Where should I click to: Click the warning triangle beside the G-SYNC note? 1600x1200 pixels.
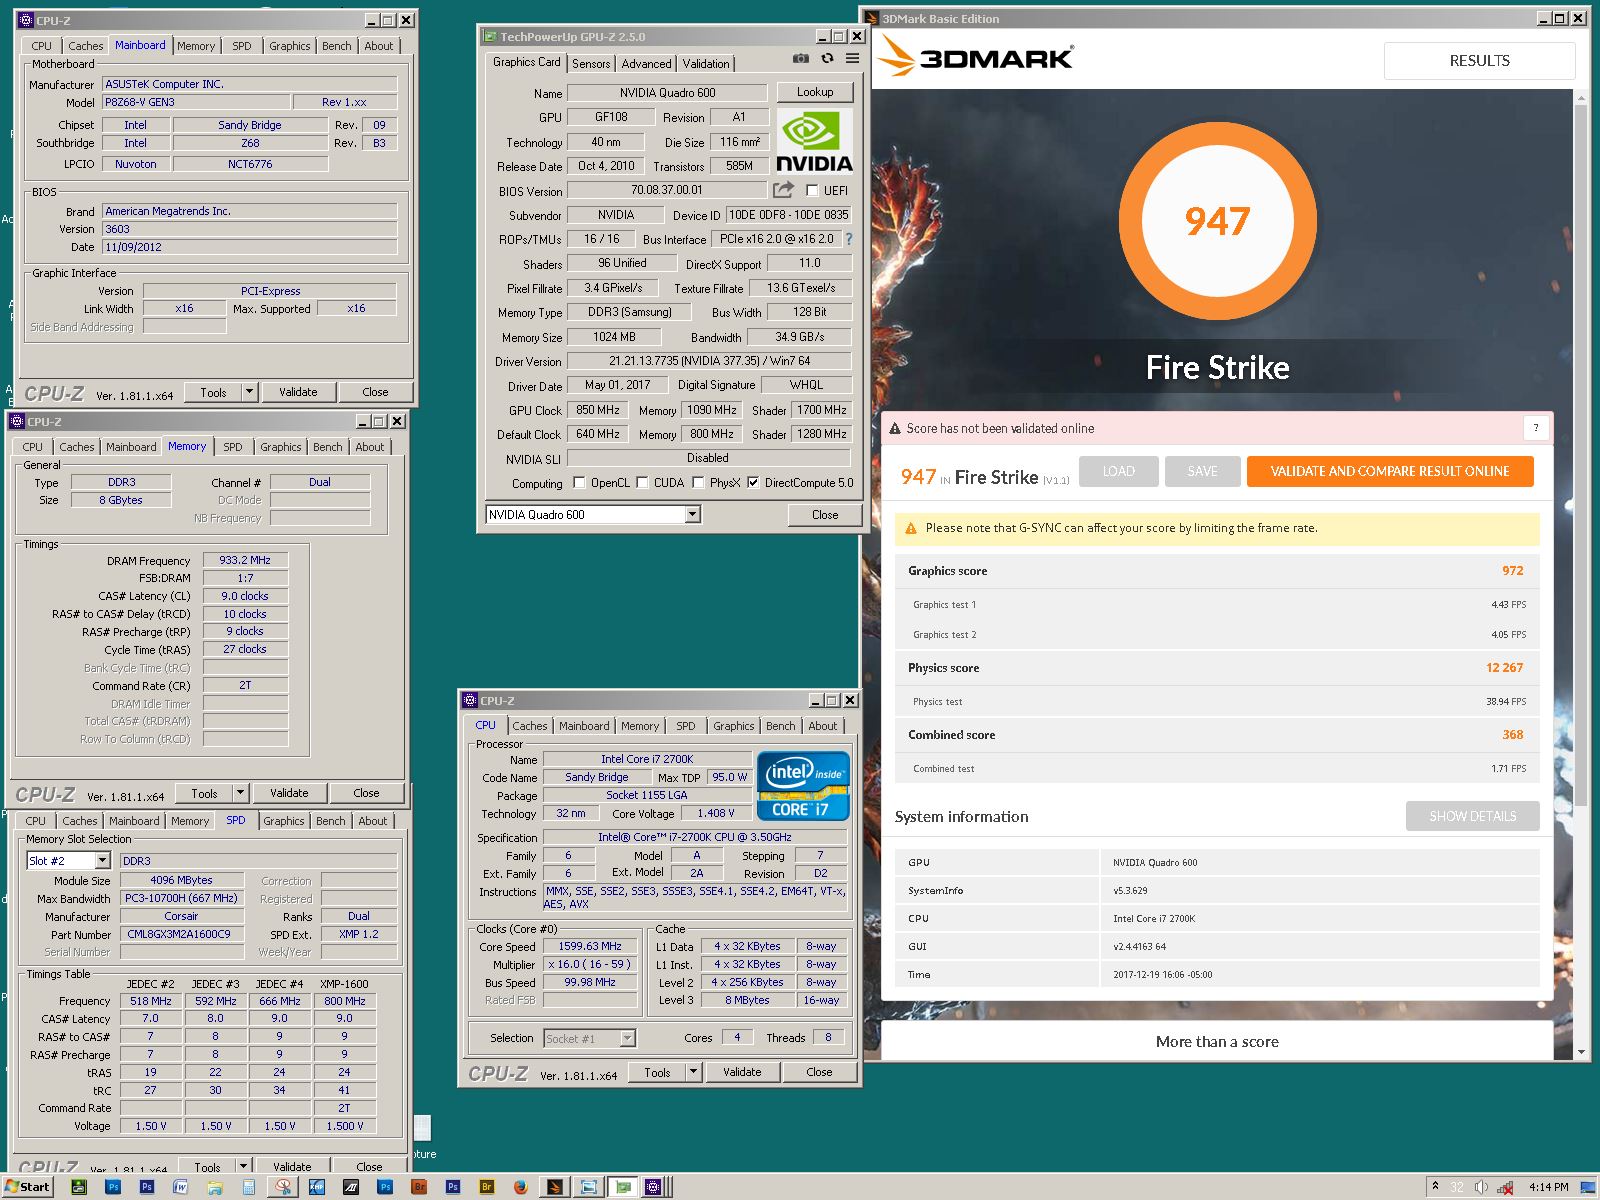pos(910,528)
